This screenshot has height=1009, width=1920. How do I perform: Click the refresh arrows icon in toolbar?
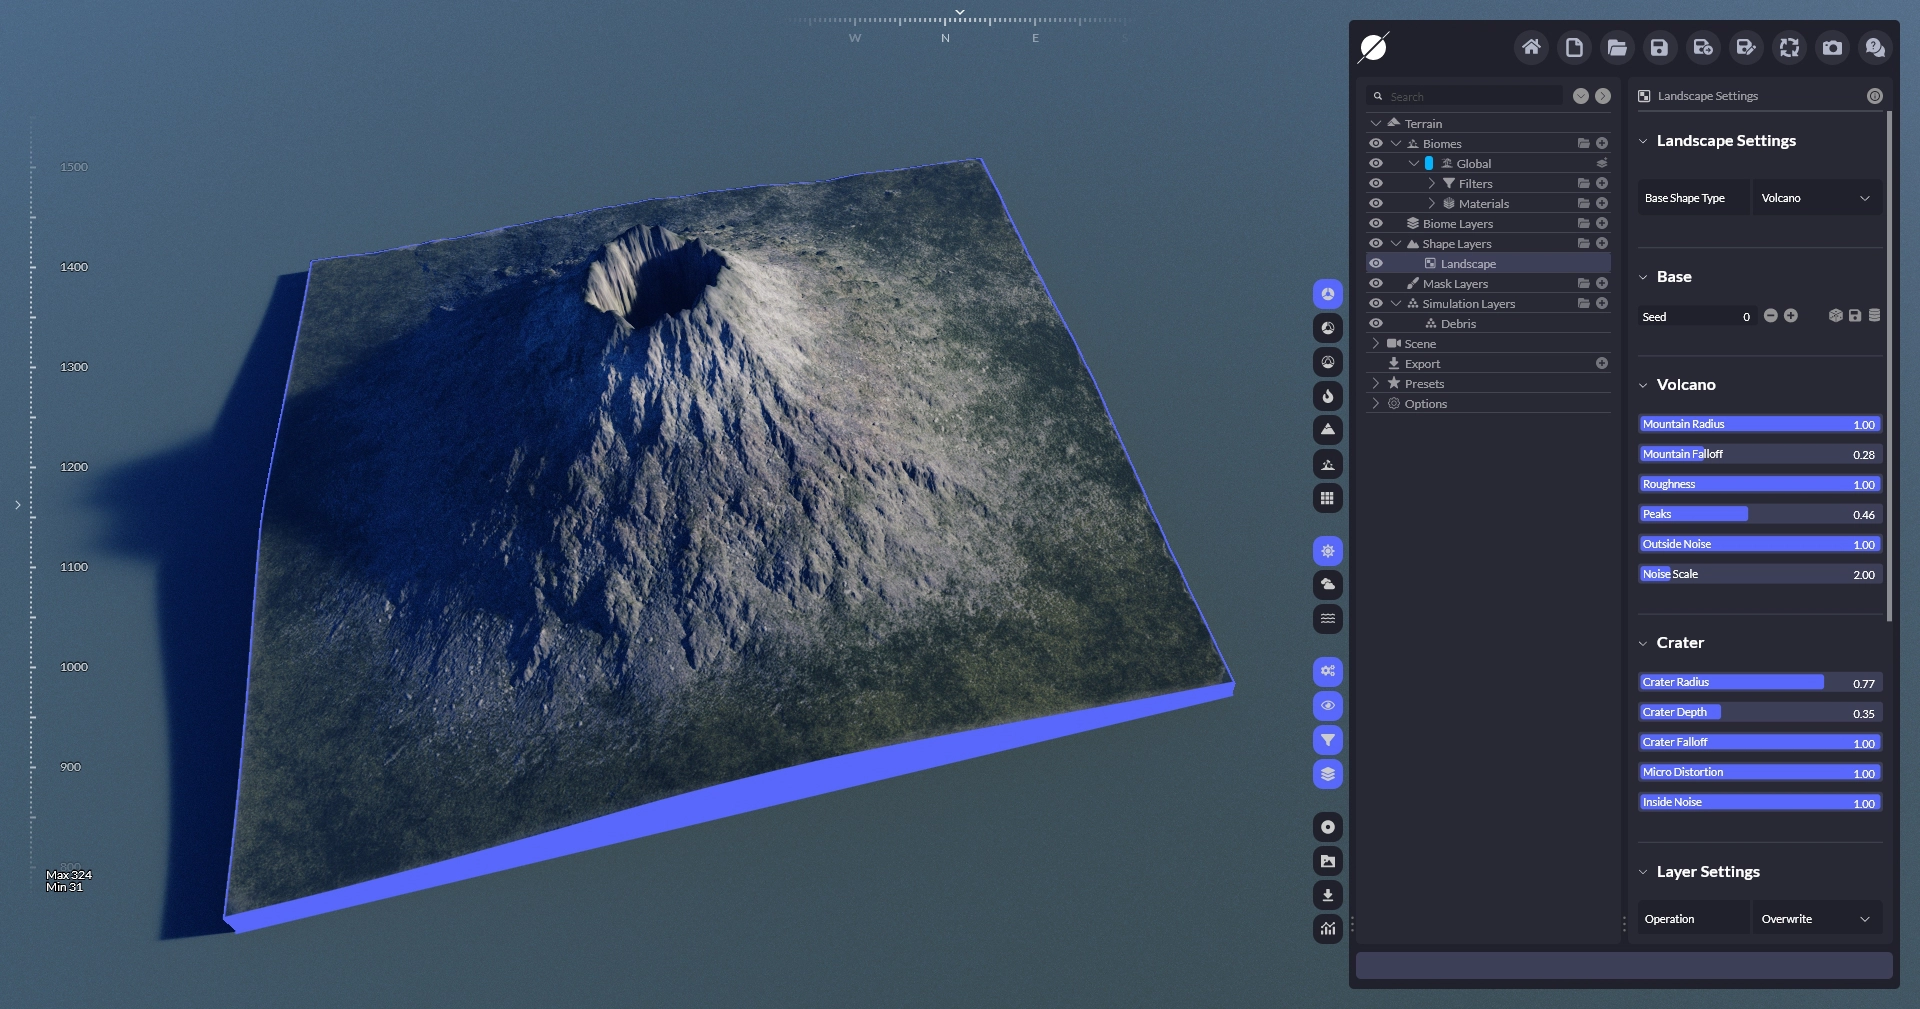(1789, 48)
